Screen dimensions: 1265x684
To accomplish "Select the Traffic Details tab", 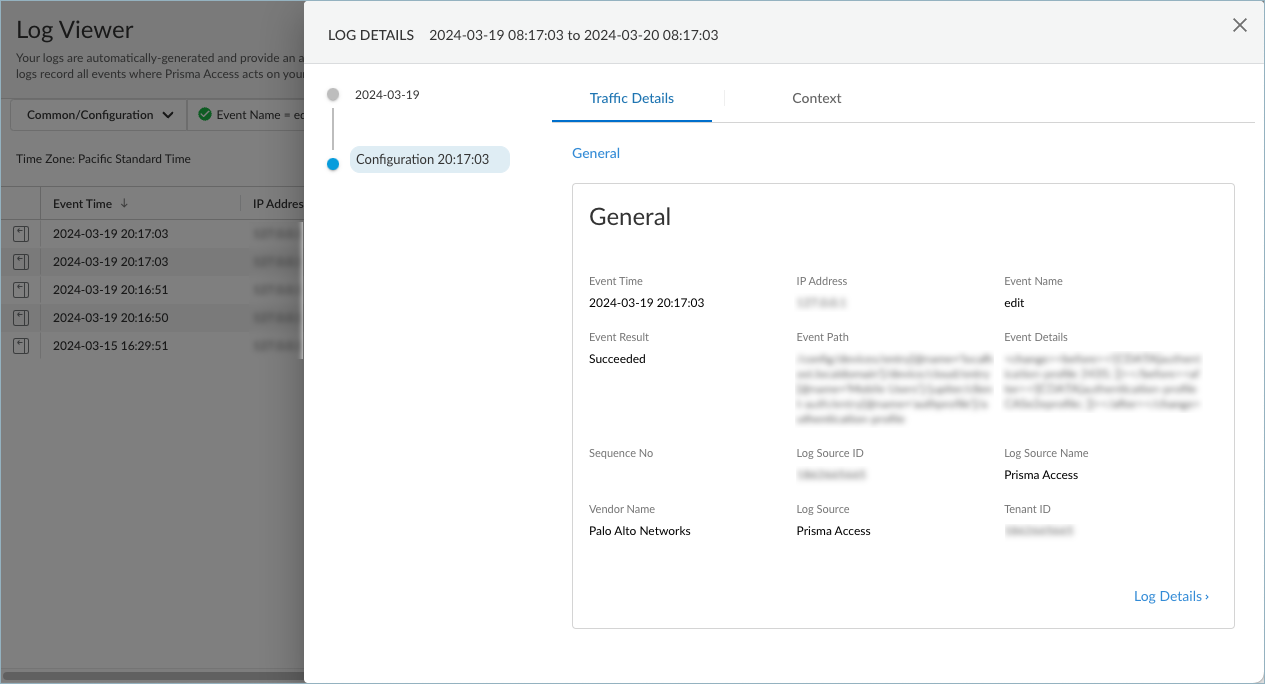I will 631,98.
